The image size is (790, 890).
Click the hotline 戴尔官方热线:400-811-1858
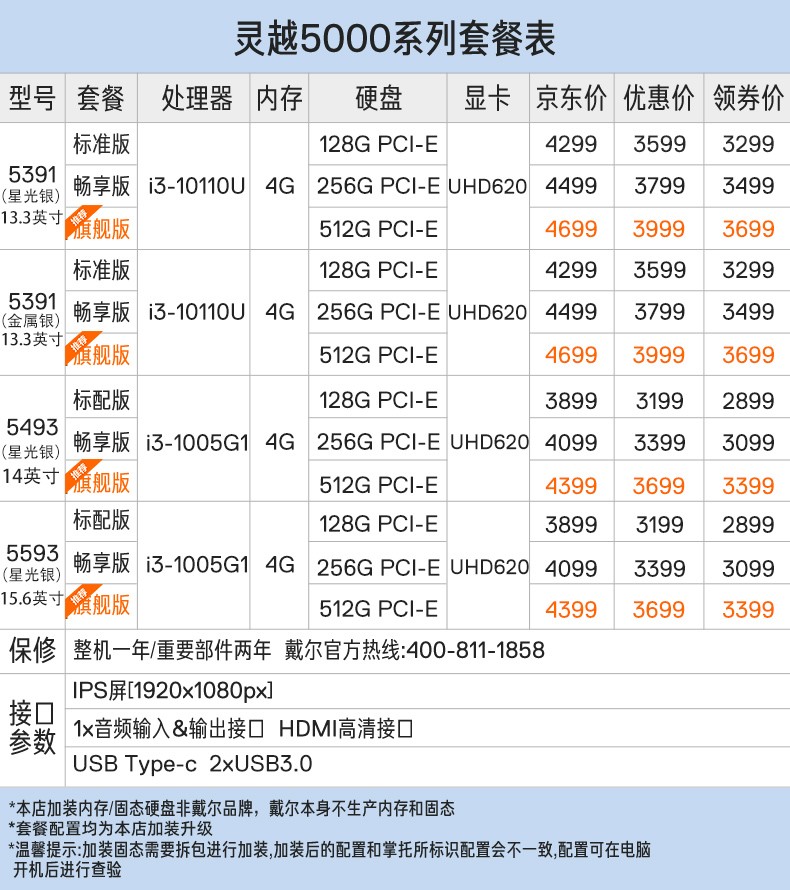click(x=415, y=650)
